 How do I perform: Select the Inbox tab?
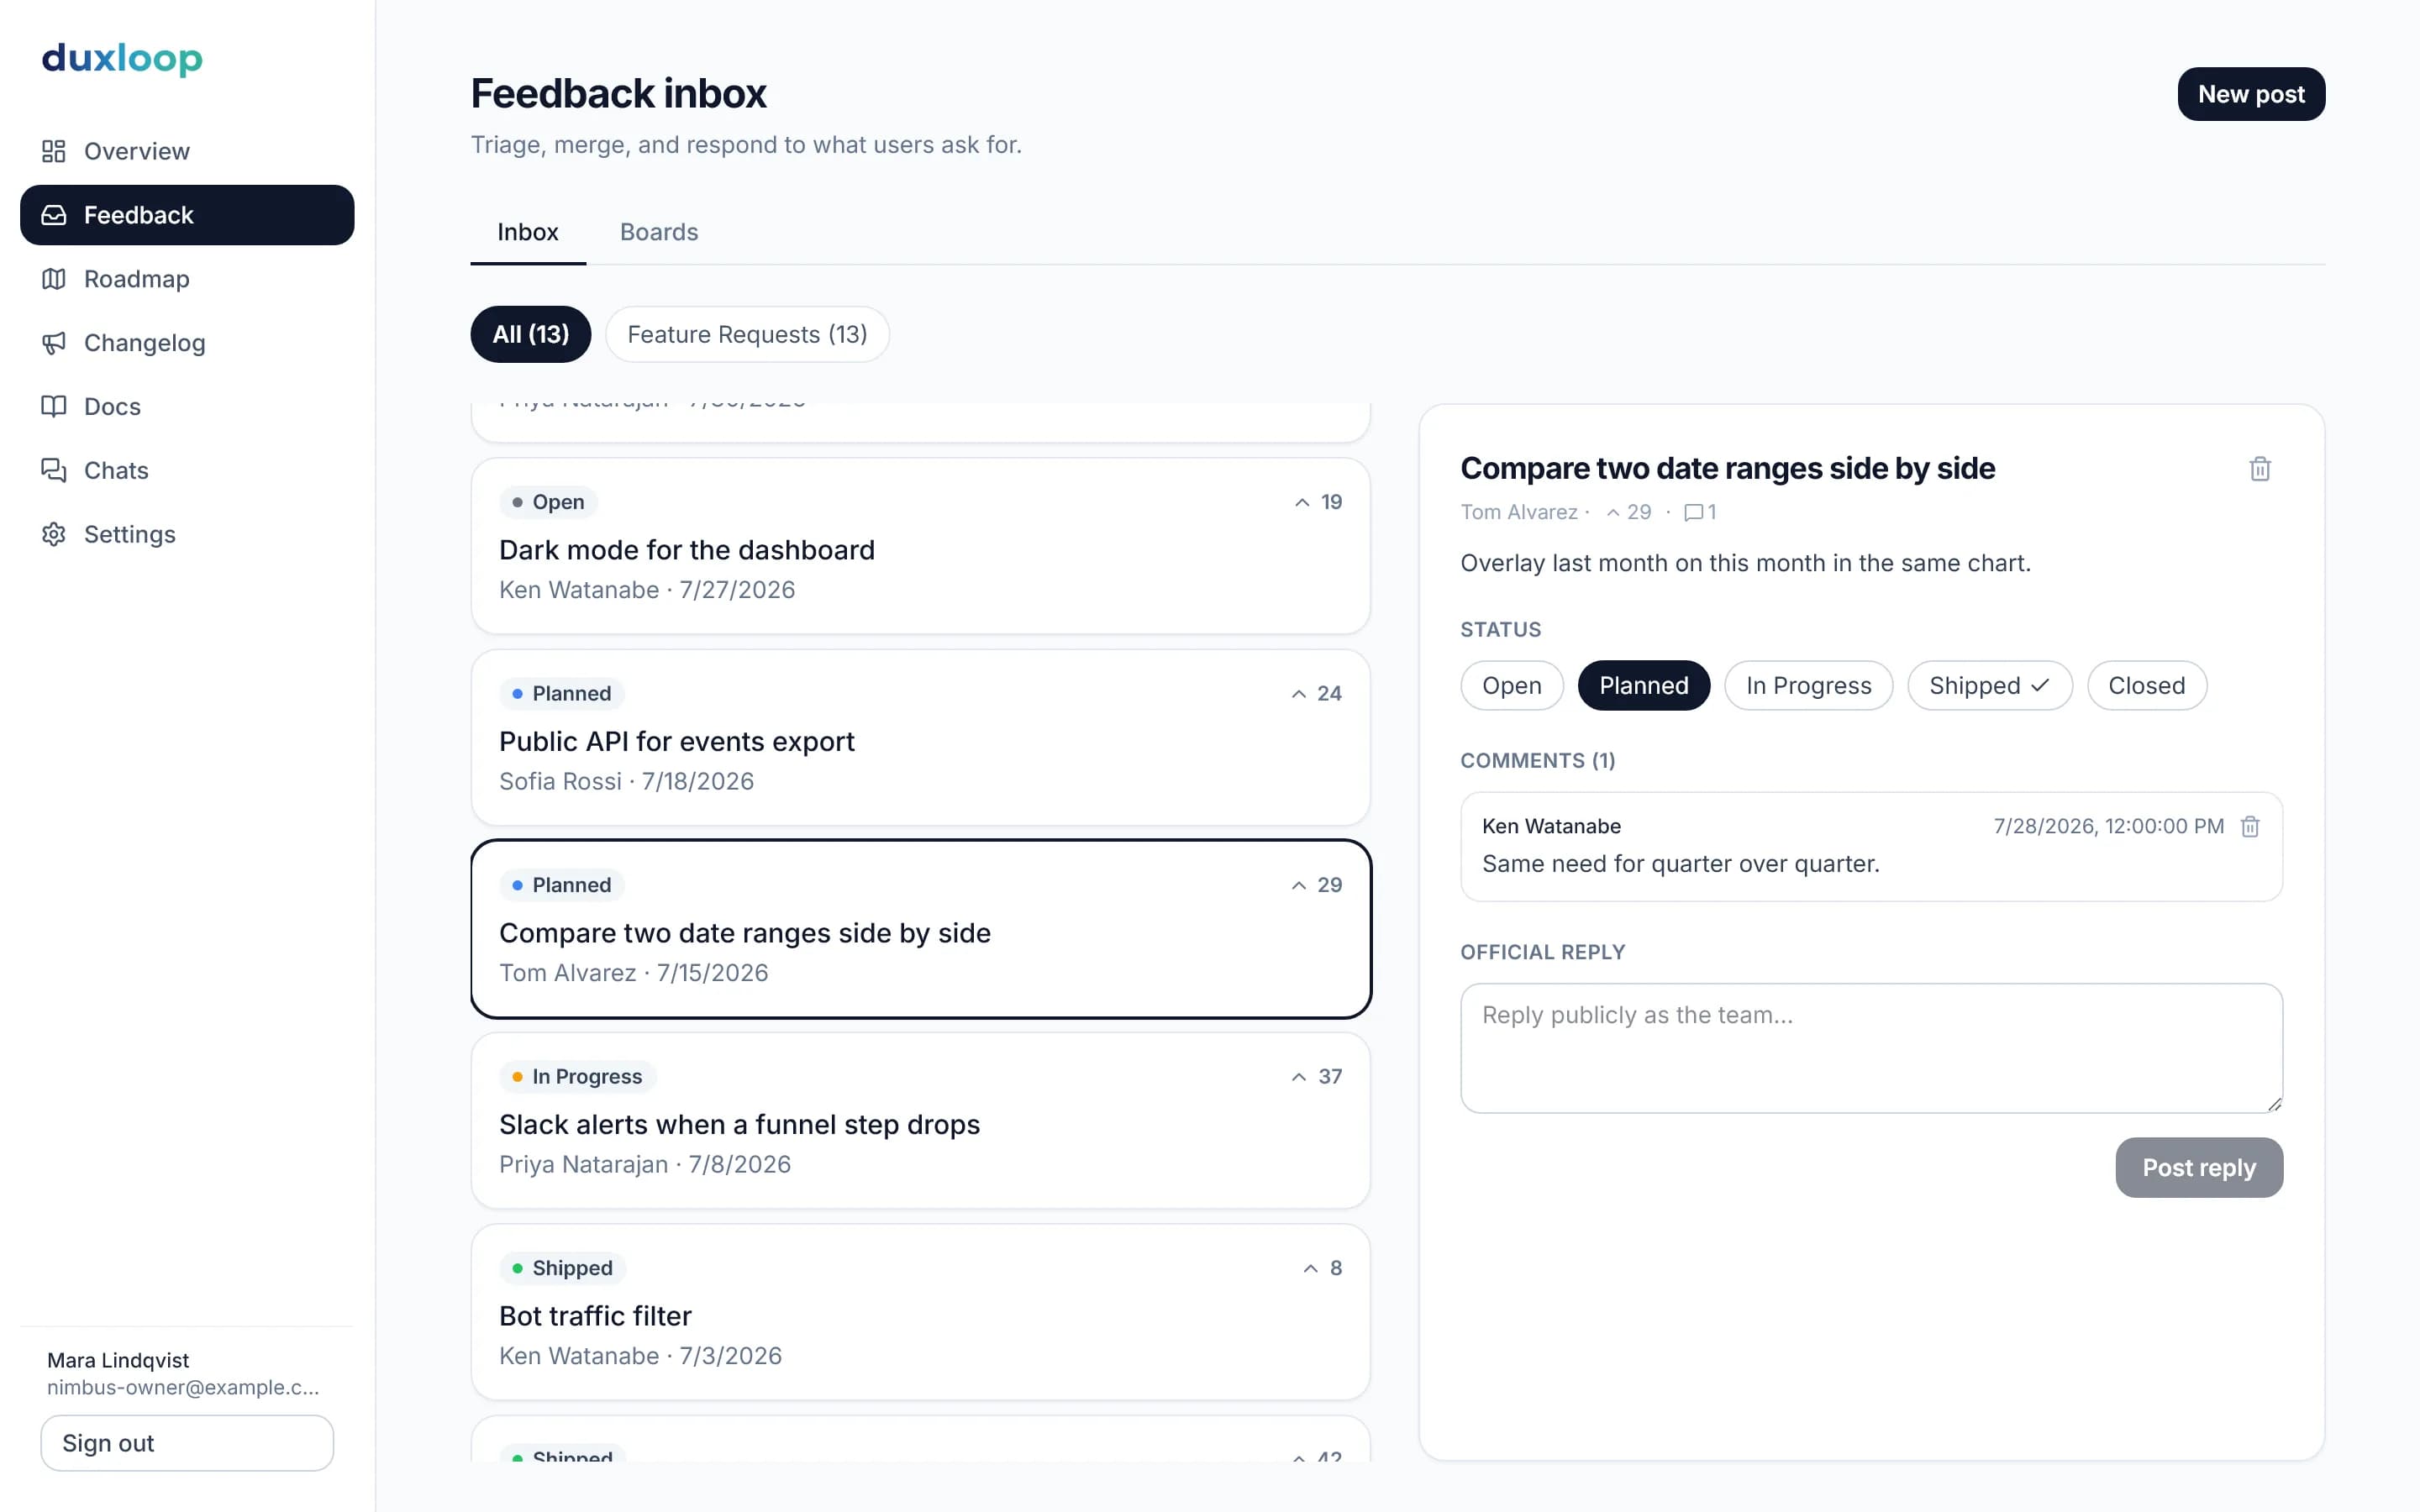tap(528, 232)
